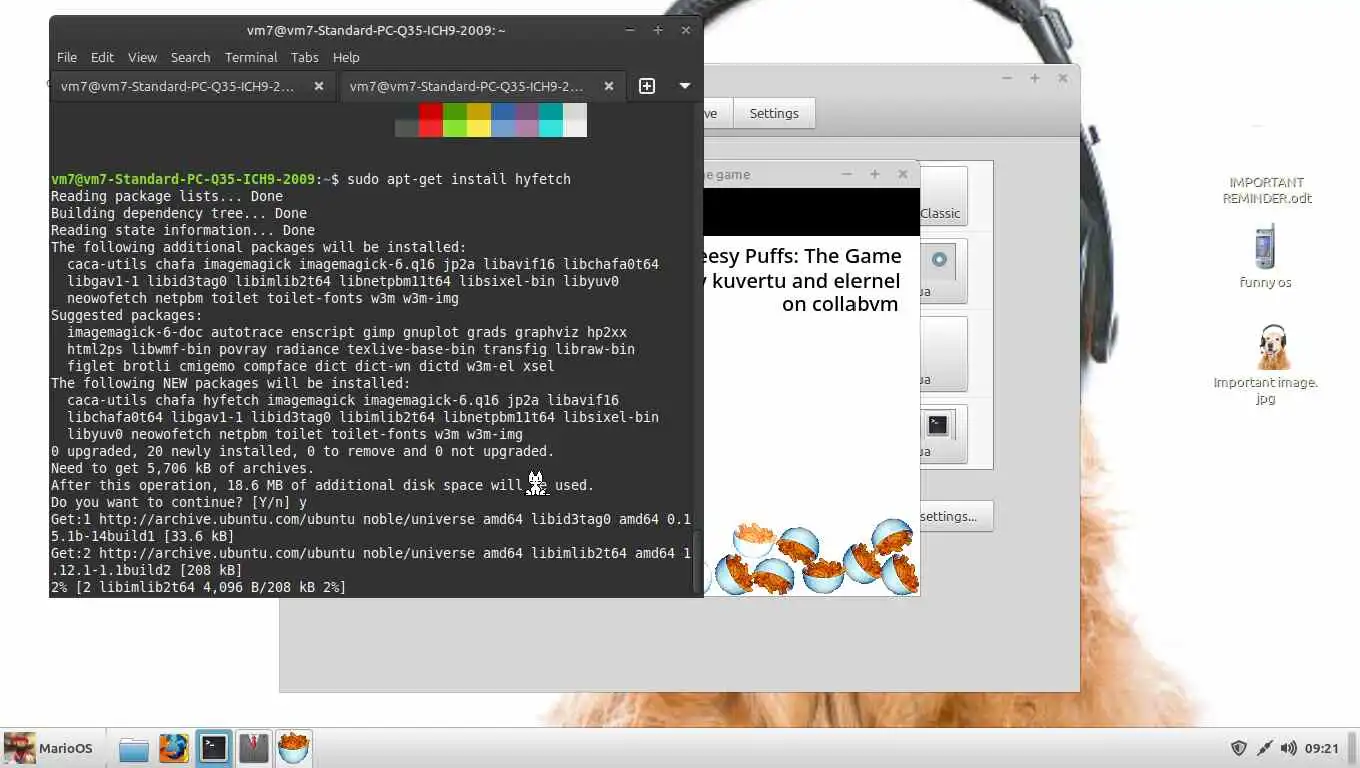Close the background settings window
This screenshot has width=1360, height=768.
coord(1063,78)
